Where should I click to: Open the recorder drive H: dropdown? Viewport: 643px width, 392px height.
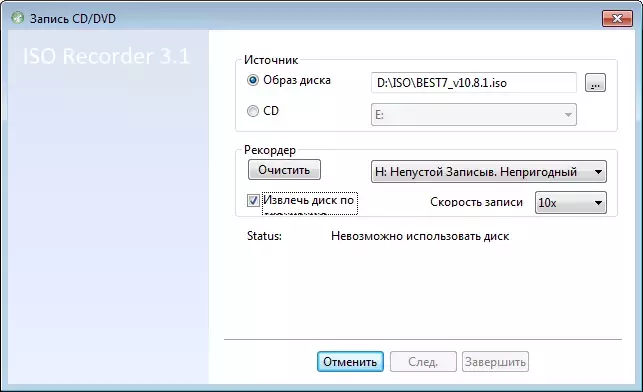coord(488,171)
